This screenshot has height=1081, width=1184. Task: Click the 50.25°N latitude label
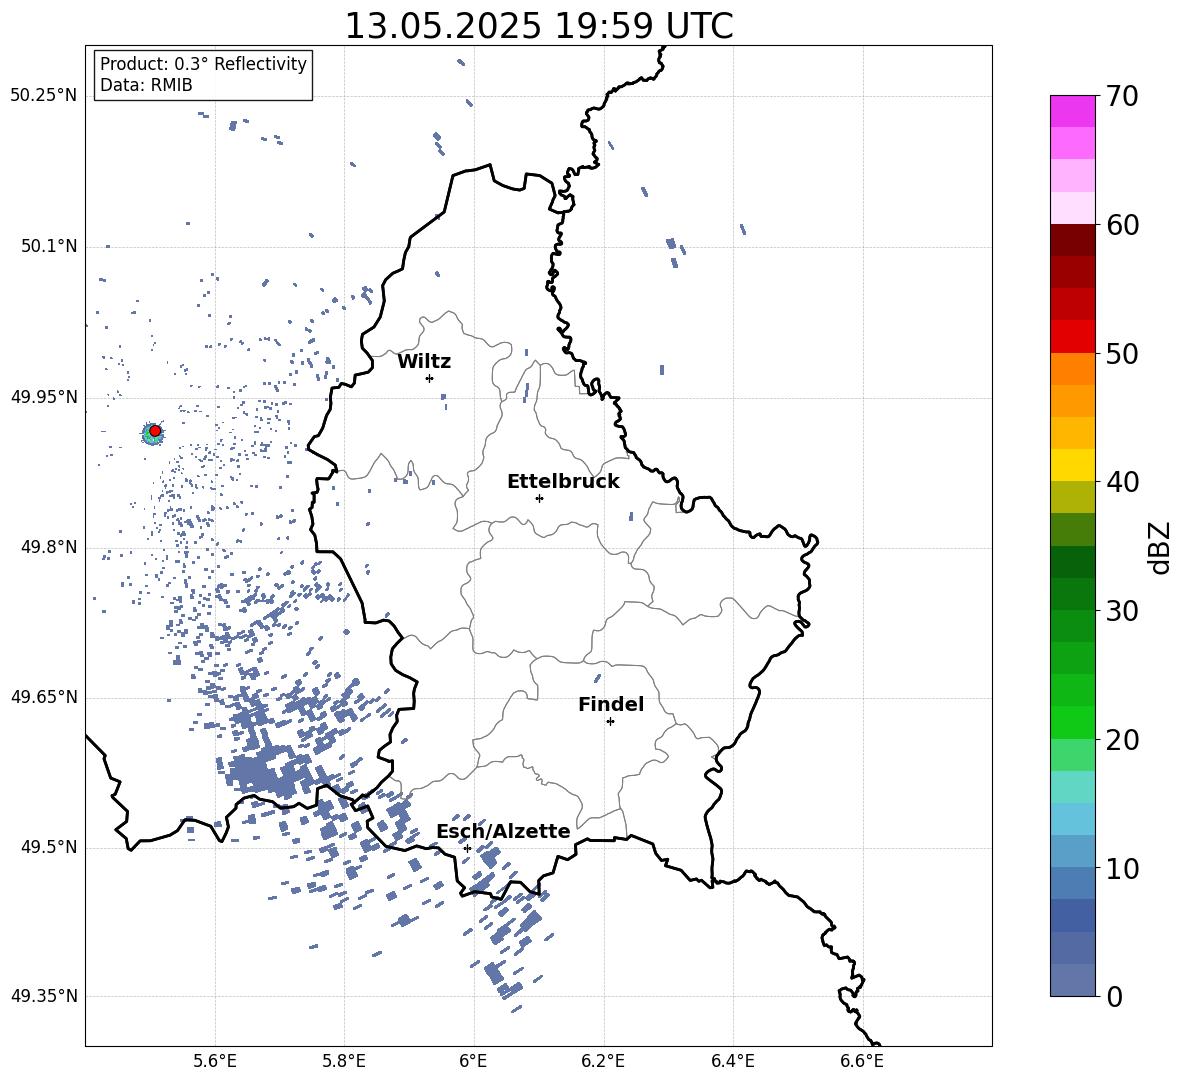click(43, 96)
